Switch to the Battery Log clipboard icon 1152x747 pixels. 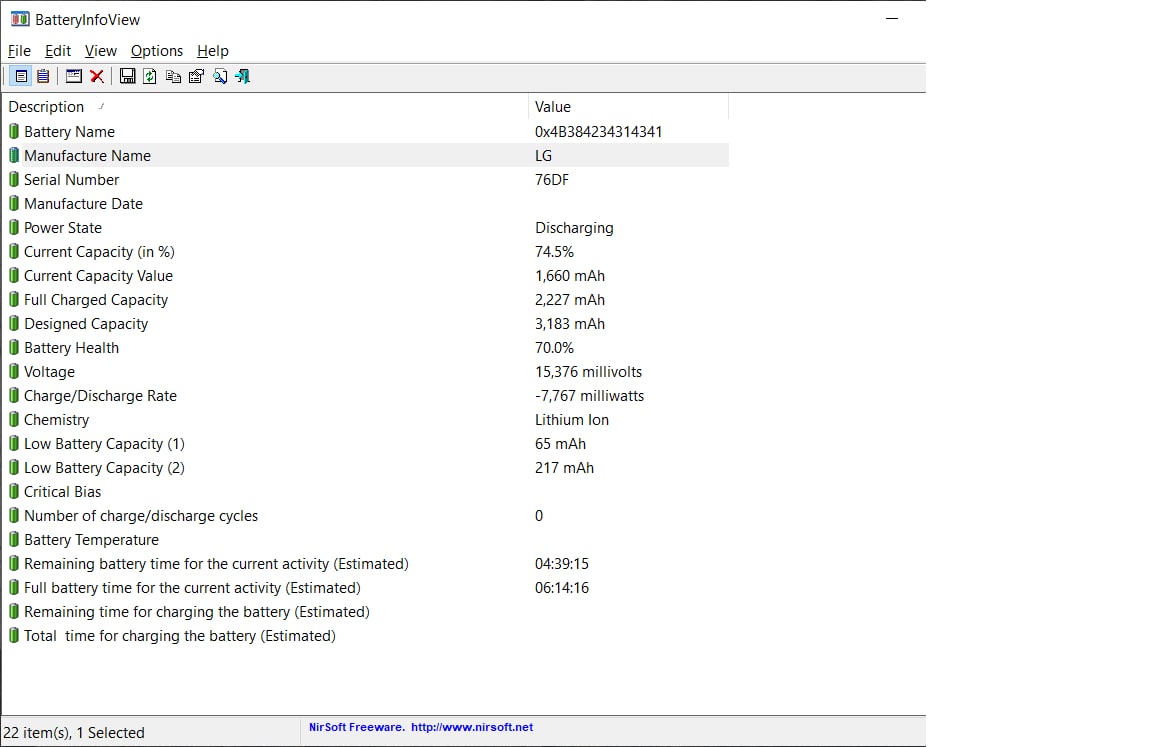(x=43, y=76)
